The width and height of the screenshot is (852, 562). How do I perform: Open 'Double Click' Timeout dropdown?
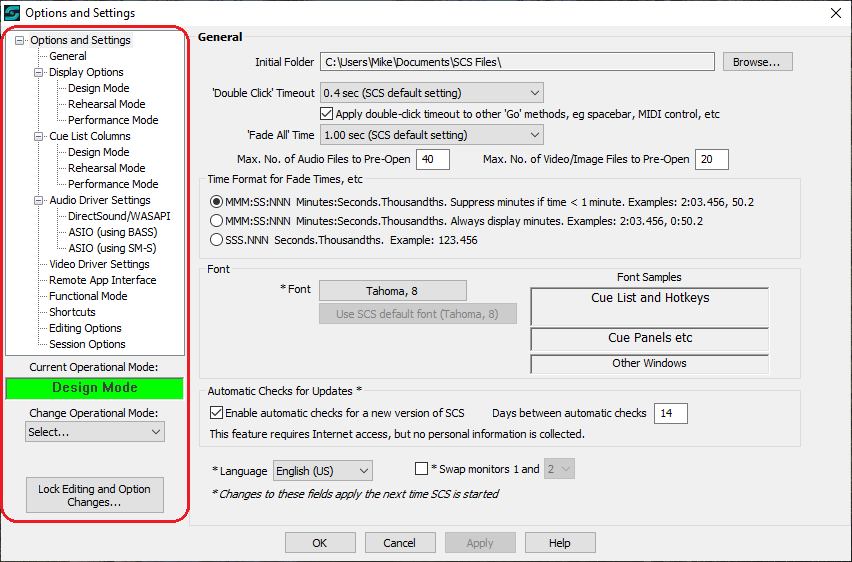pyautogui.click(x=432, y=93)
